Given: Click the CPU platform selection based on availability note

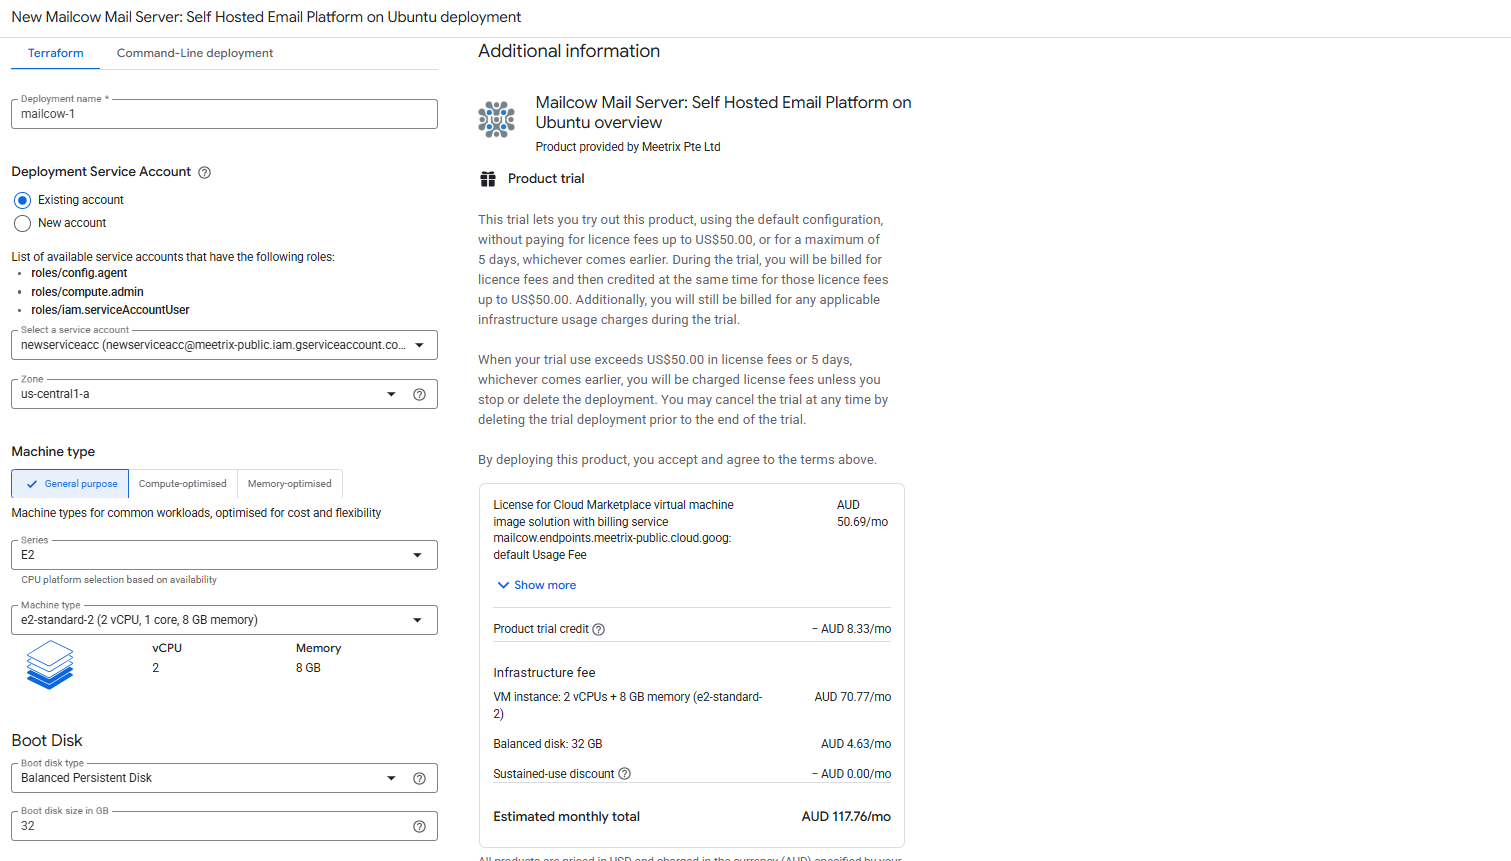Looking at the screenshot, I should click(119, 580).
